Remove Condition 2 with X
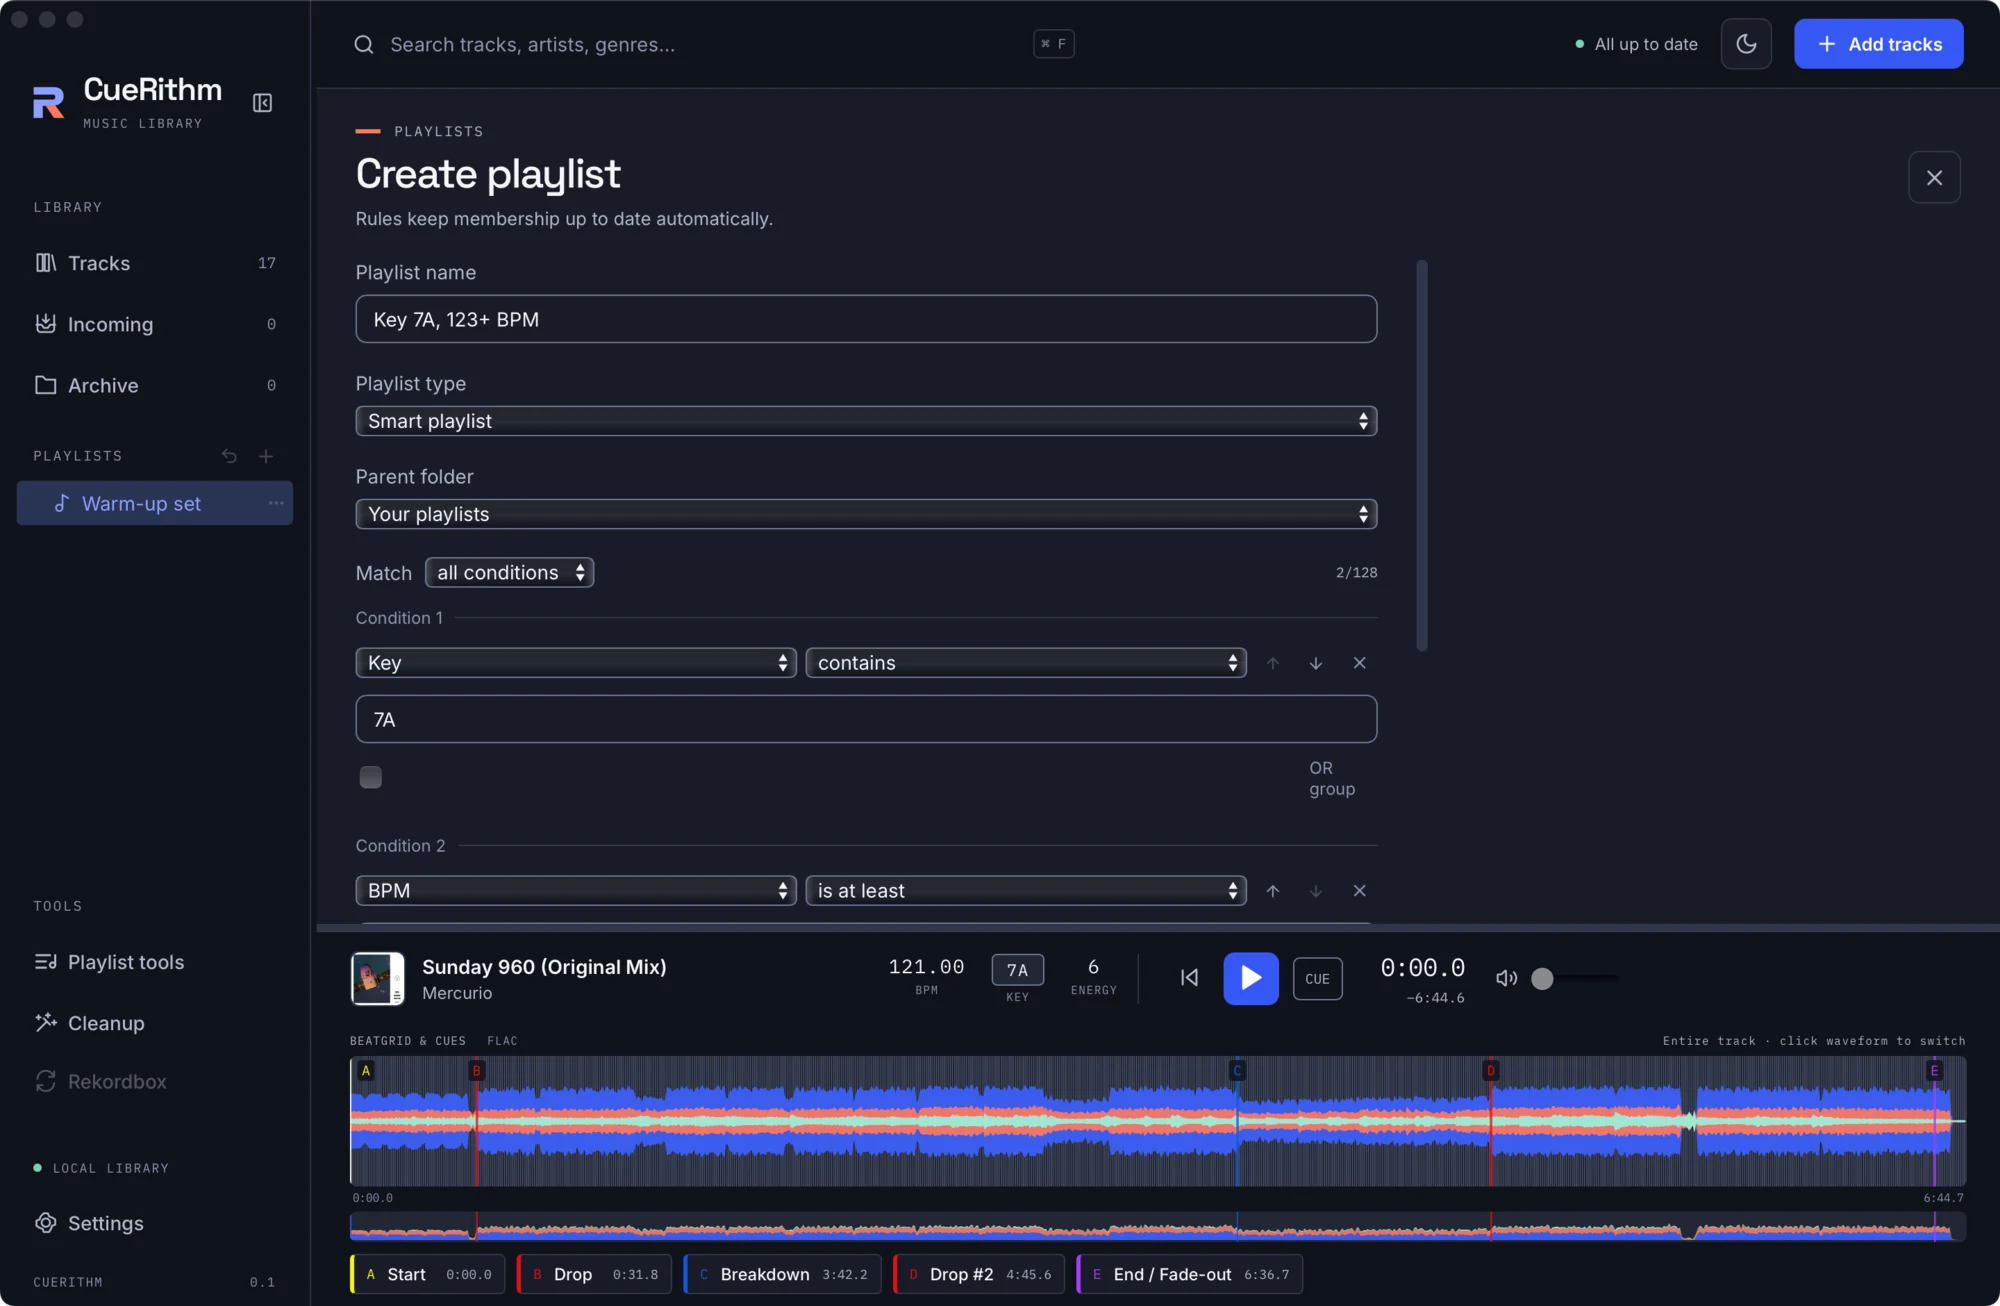 coord(1359,891)
